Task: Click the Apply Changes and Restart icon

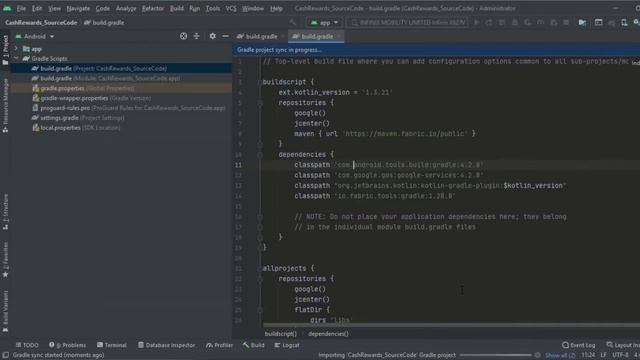Action: click(489, 22)
